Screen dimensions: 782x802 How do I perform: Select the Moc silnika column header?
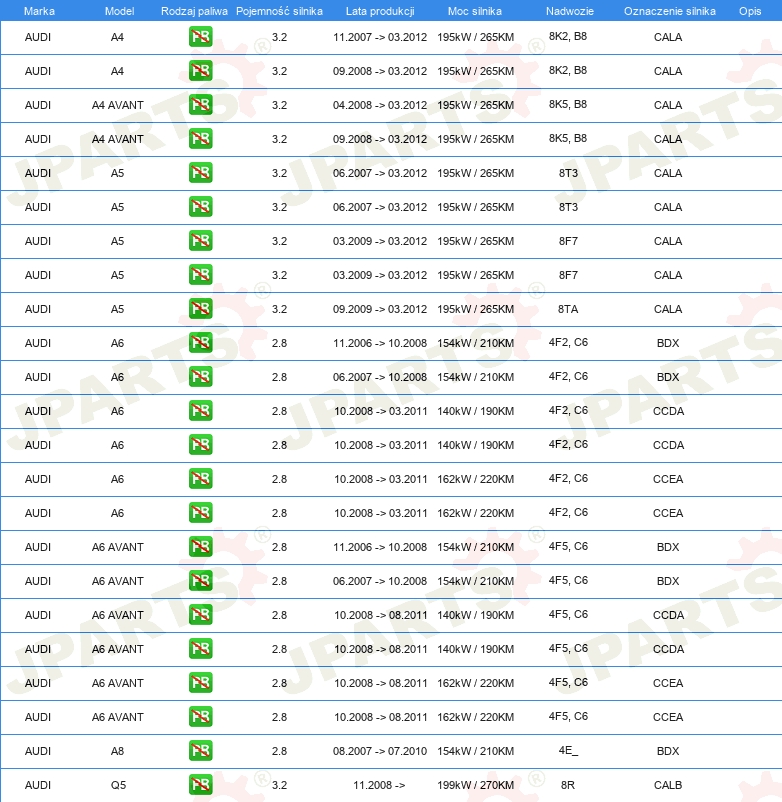[x=475, y=11]
